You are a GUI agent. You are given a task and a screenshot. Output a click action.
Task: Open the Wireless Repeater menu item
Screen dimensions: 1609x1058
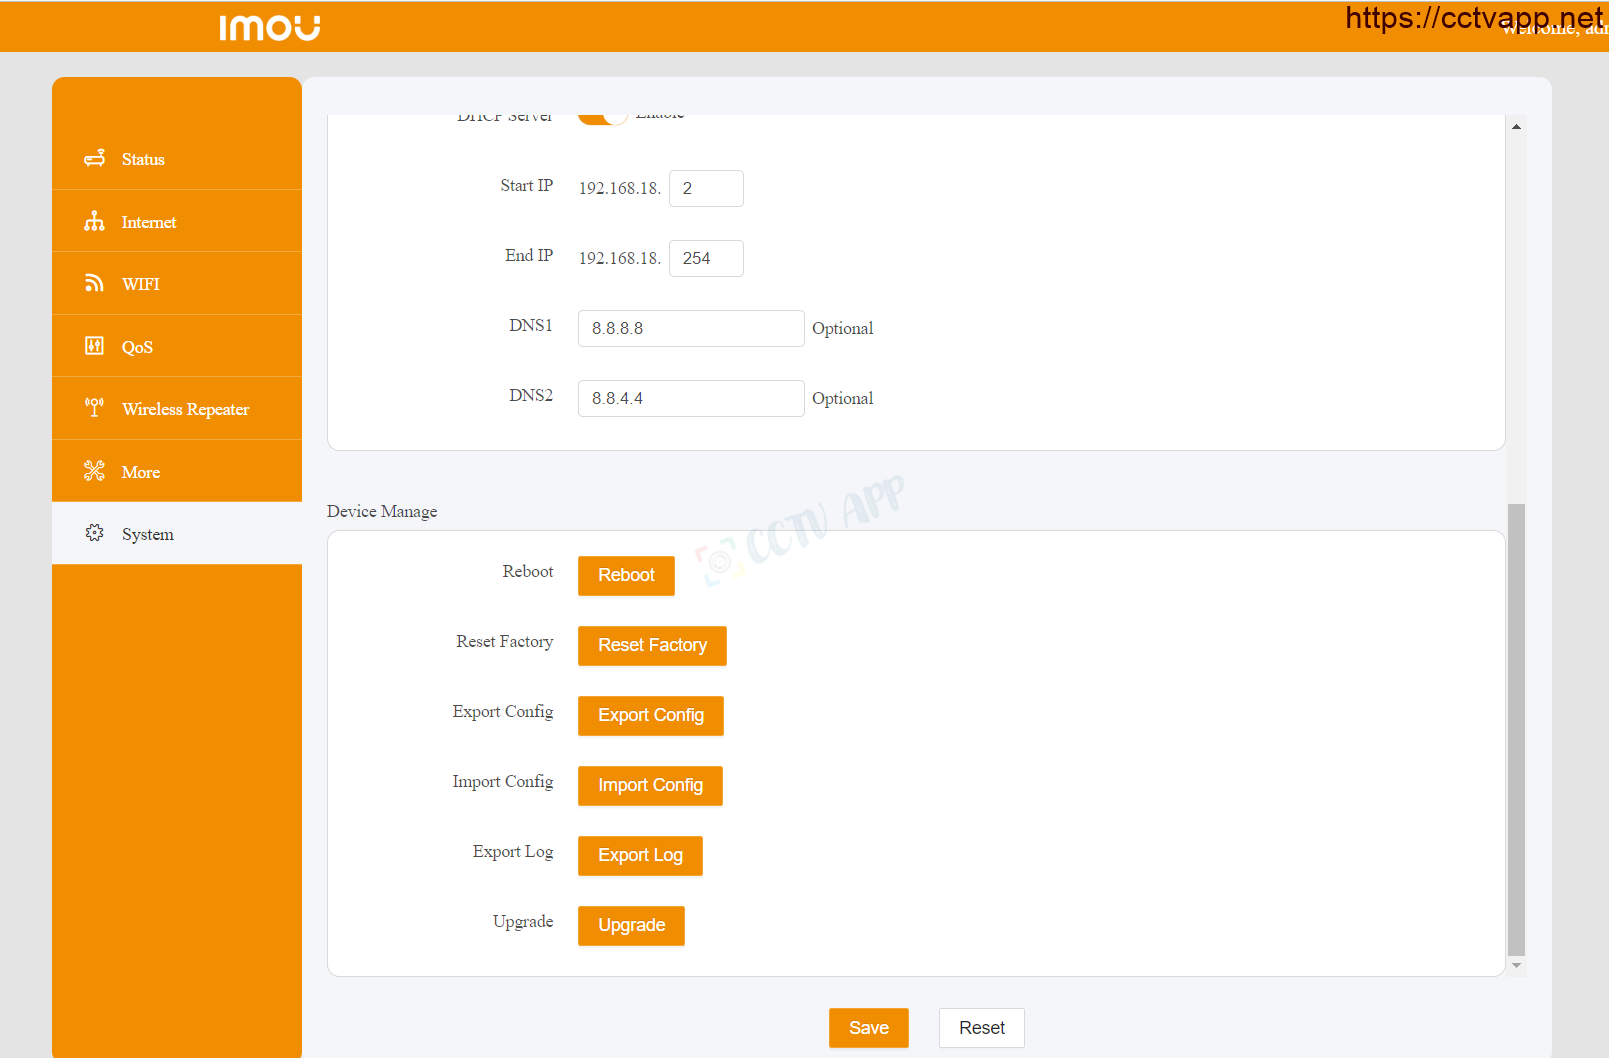(185, 409)
